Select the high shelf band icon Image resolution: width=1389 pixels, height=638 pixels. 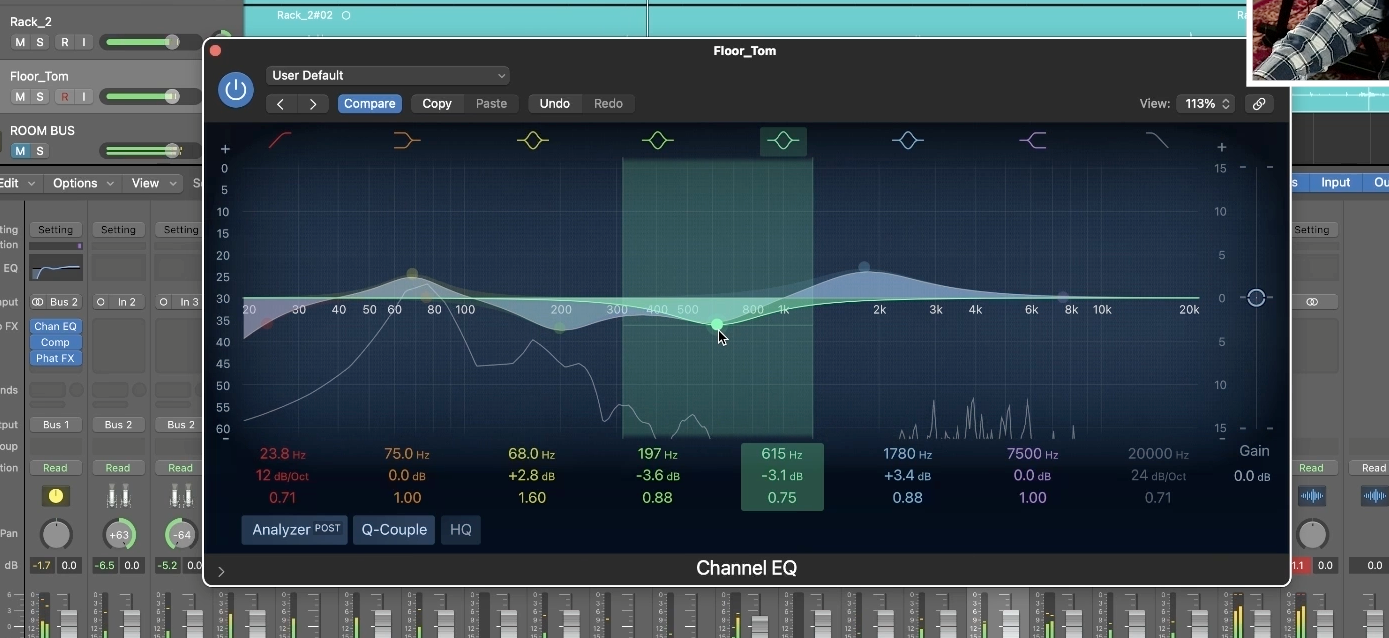[1033, 140]
